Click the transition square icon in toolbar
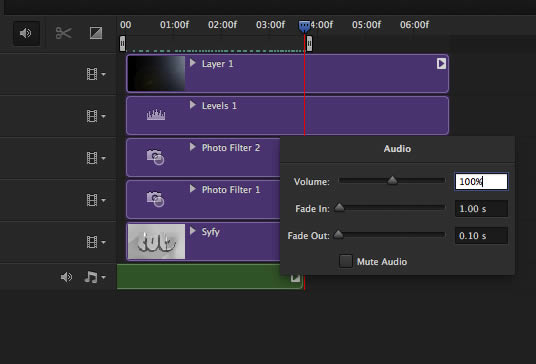The height and width of the screenshot is (364, 536). click(96, 33)
